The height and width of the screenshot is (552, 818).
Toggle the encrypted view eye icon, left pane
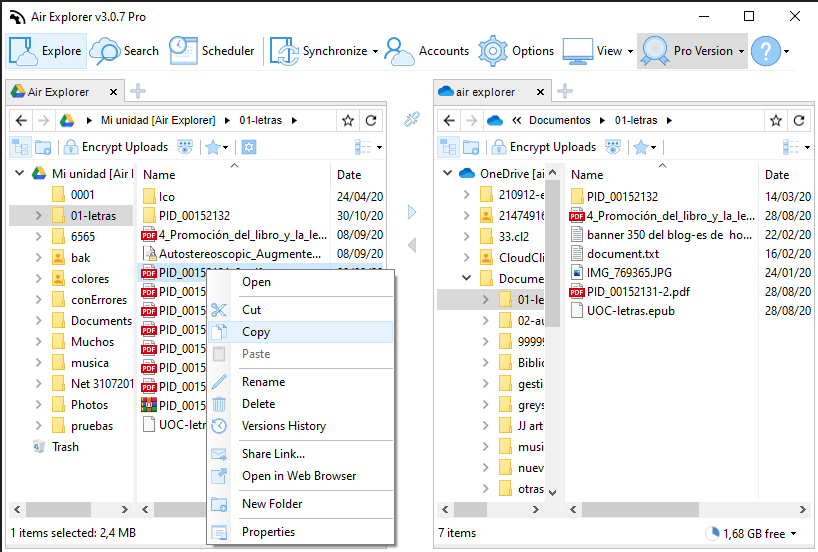point(185,148)
